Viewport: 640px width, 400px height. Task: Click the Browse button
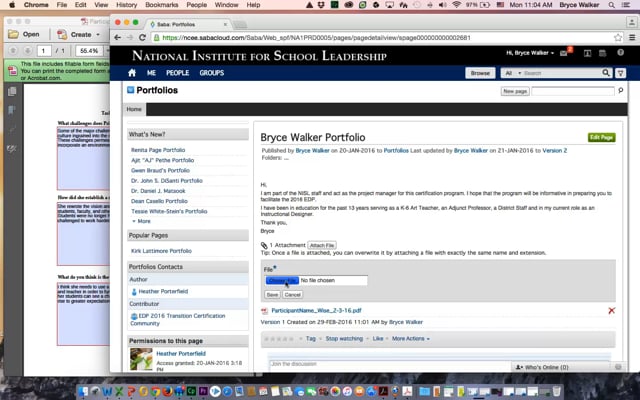click(480, 73)
